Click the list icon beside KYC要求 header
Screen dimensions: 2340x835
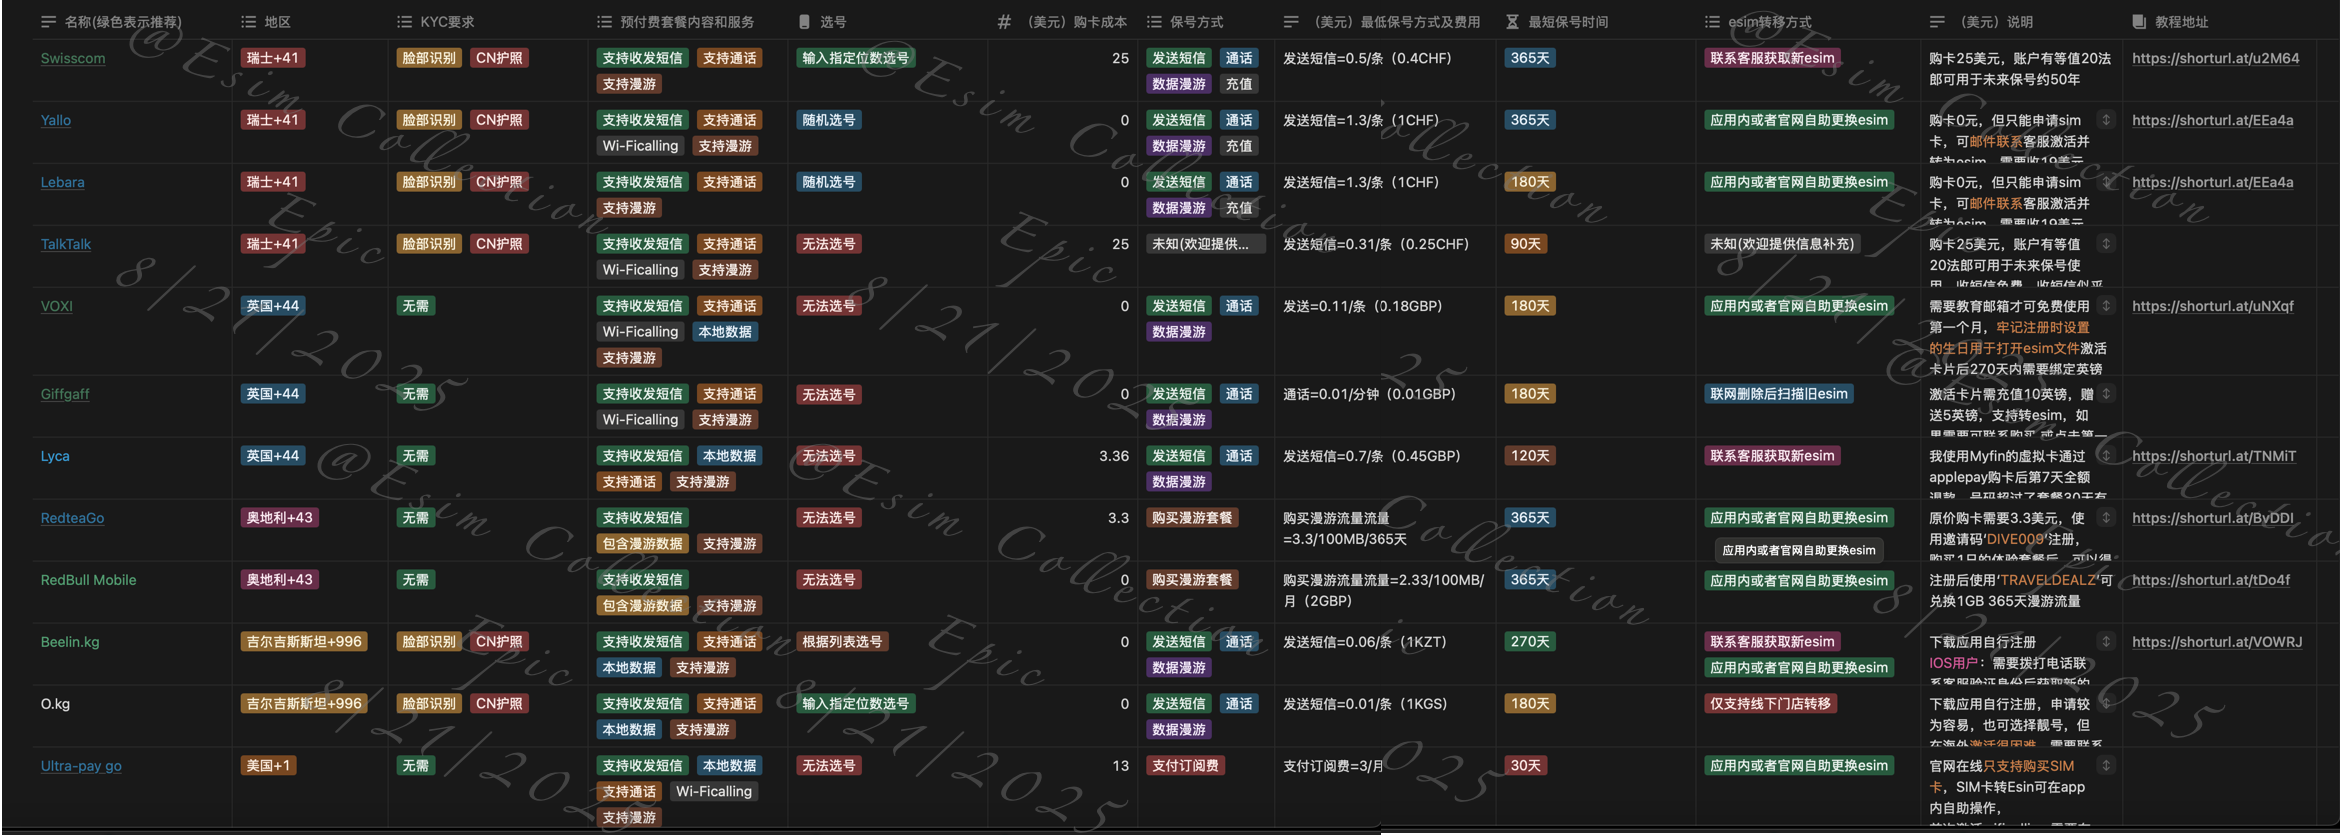point(404,22)
